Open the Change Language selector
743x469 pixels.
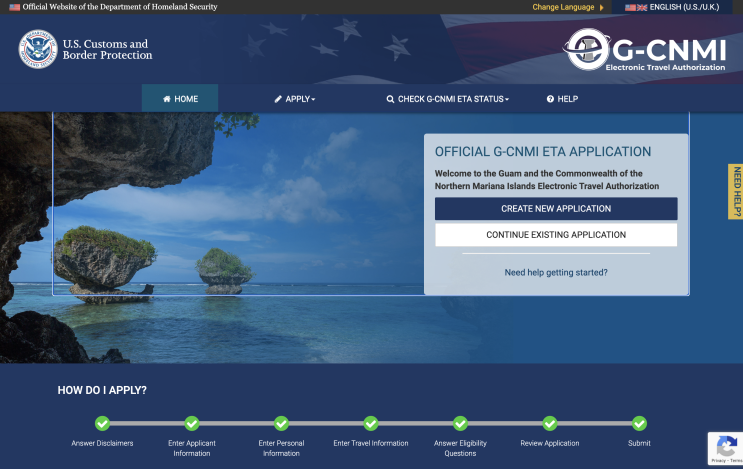click(x=568, y=7)
